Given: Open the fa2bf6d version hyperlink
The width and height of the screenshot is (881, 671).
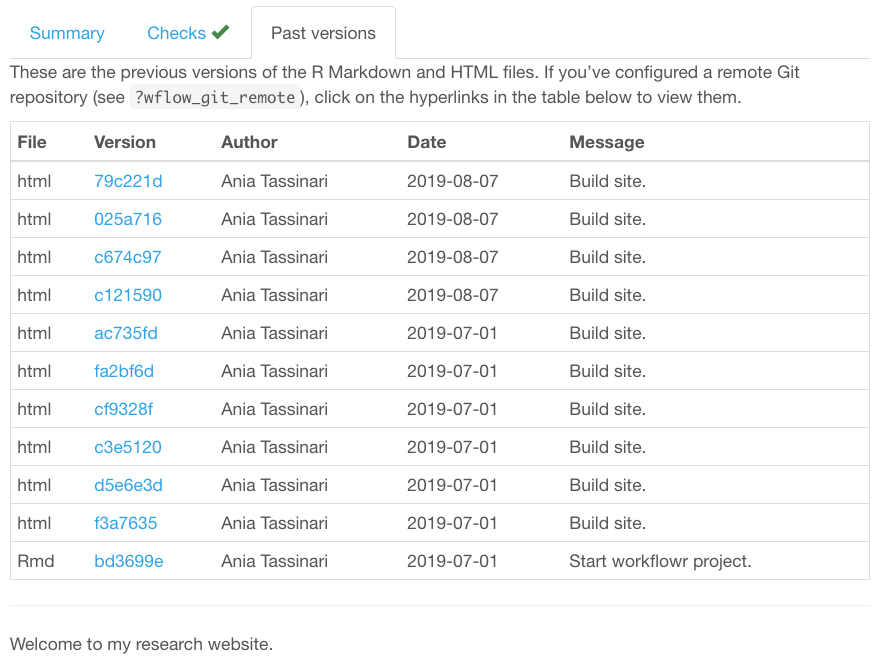Looking at the screenshot, I should [124, 371].
